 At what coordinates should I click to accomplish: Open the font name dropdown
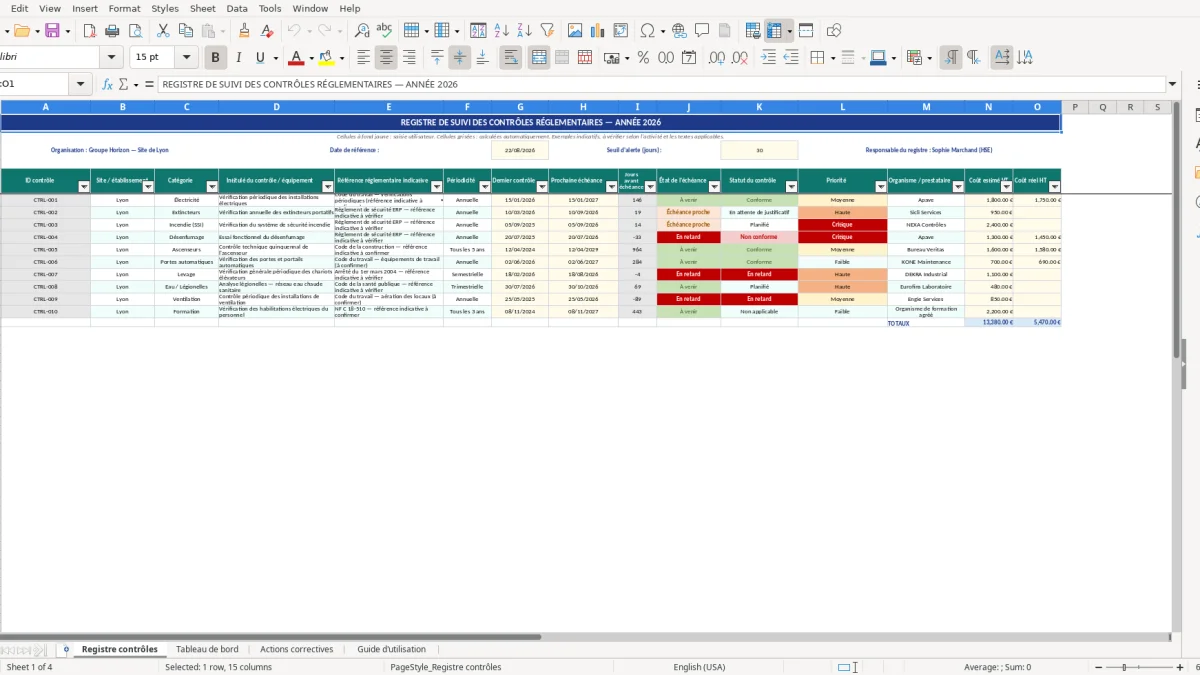[x=112, y=58]
